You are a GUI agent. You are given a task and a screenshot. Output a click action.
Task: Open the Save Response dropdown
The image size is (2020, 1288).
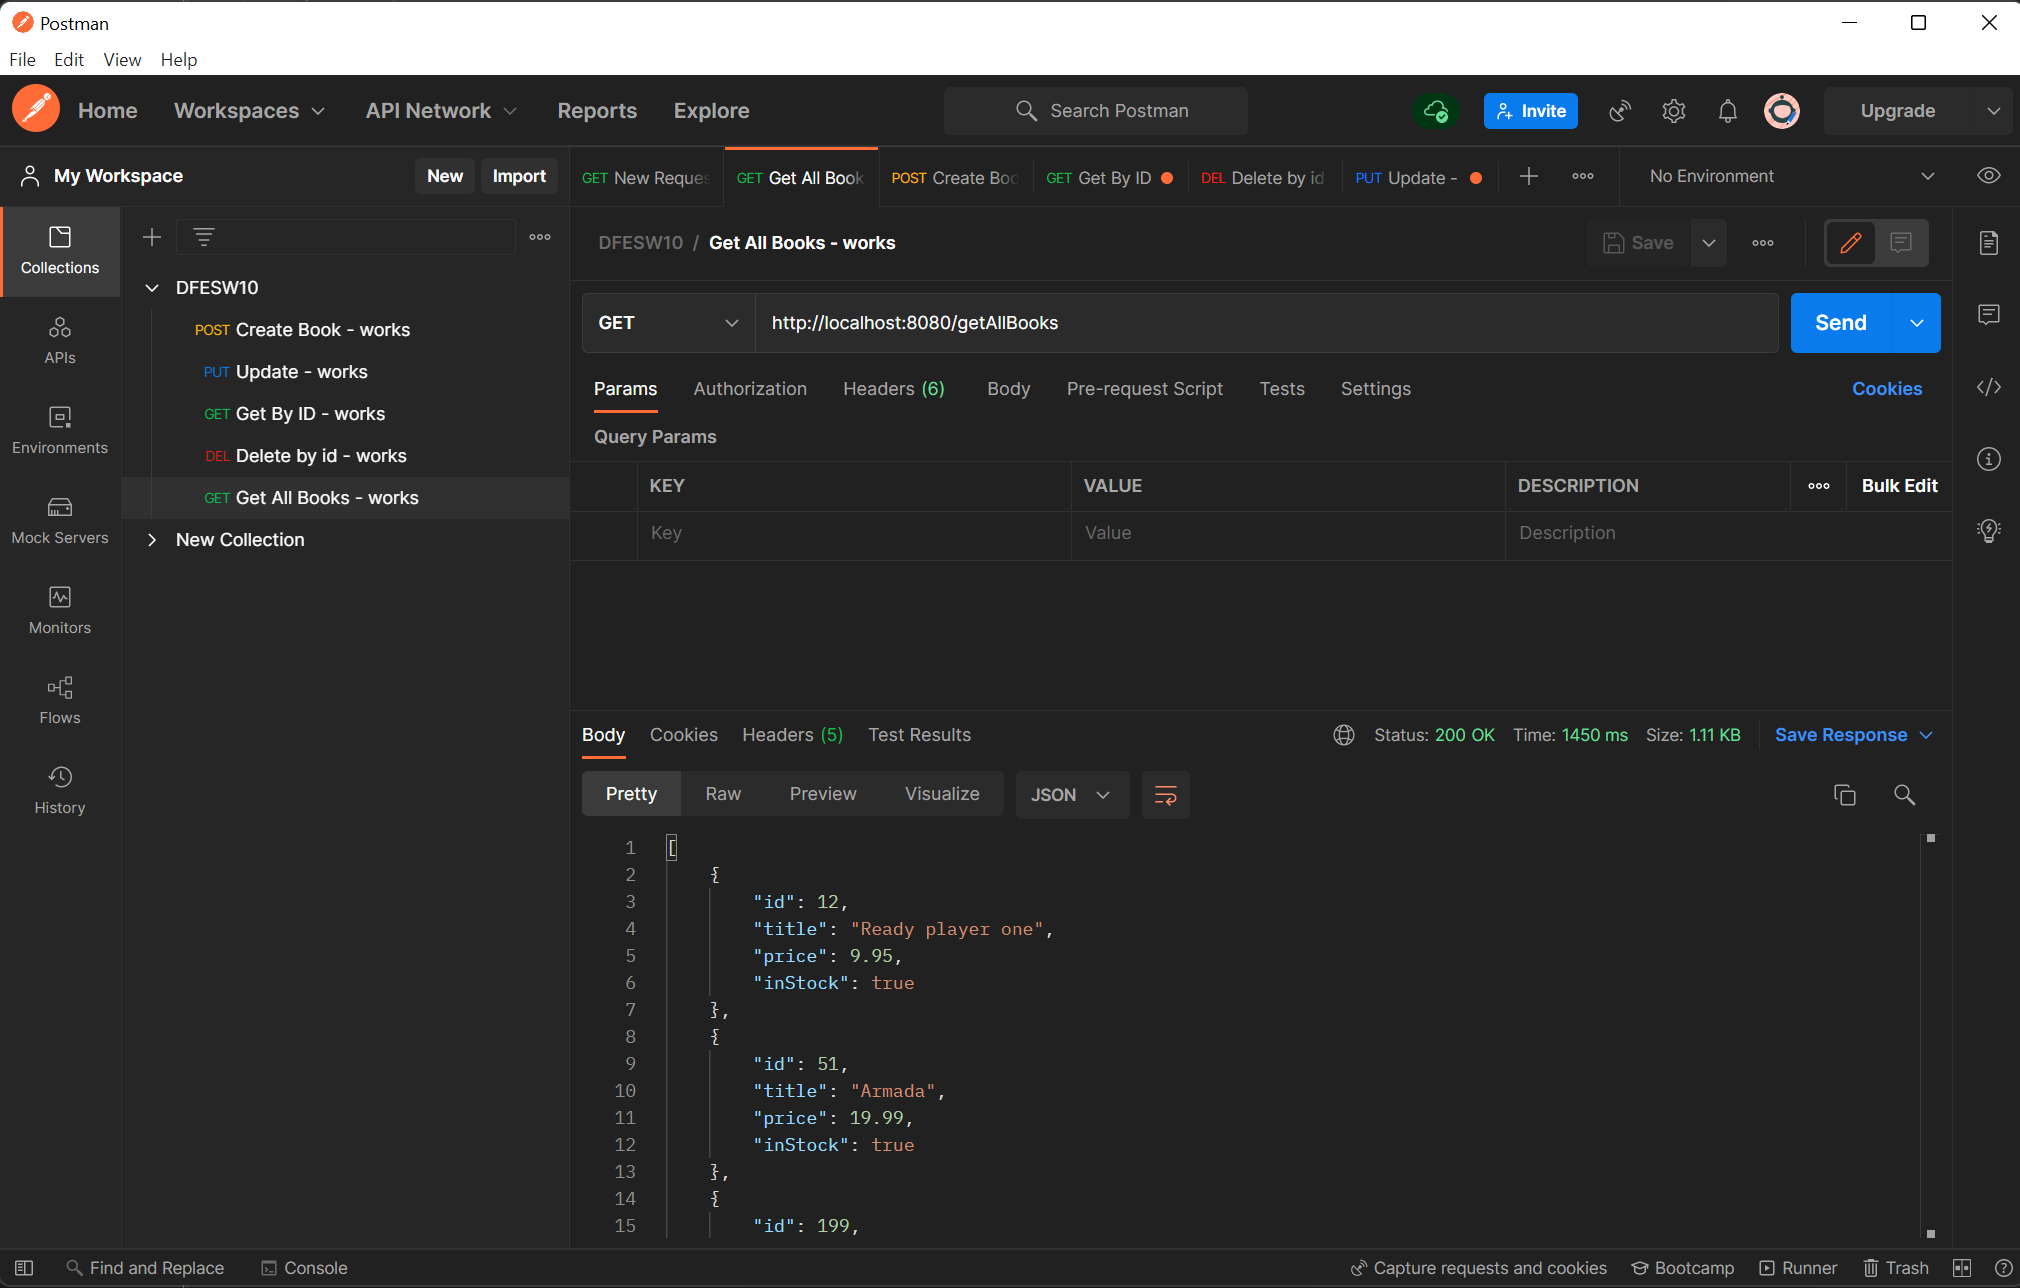[x=1854, y=735]
